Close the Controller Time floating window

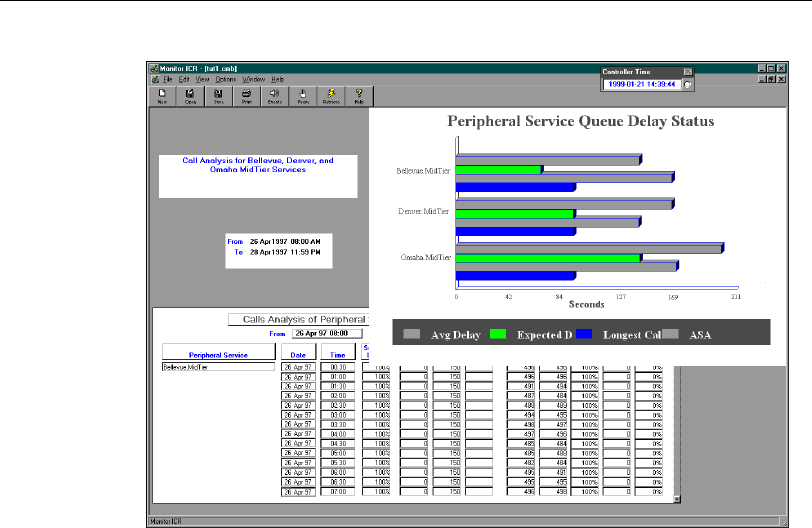pos(687,72)
